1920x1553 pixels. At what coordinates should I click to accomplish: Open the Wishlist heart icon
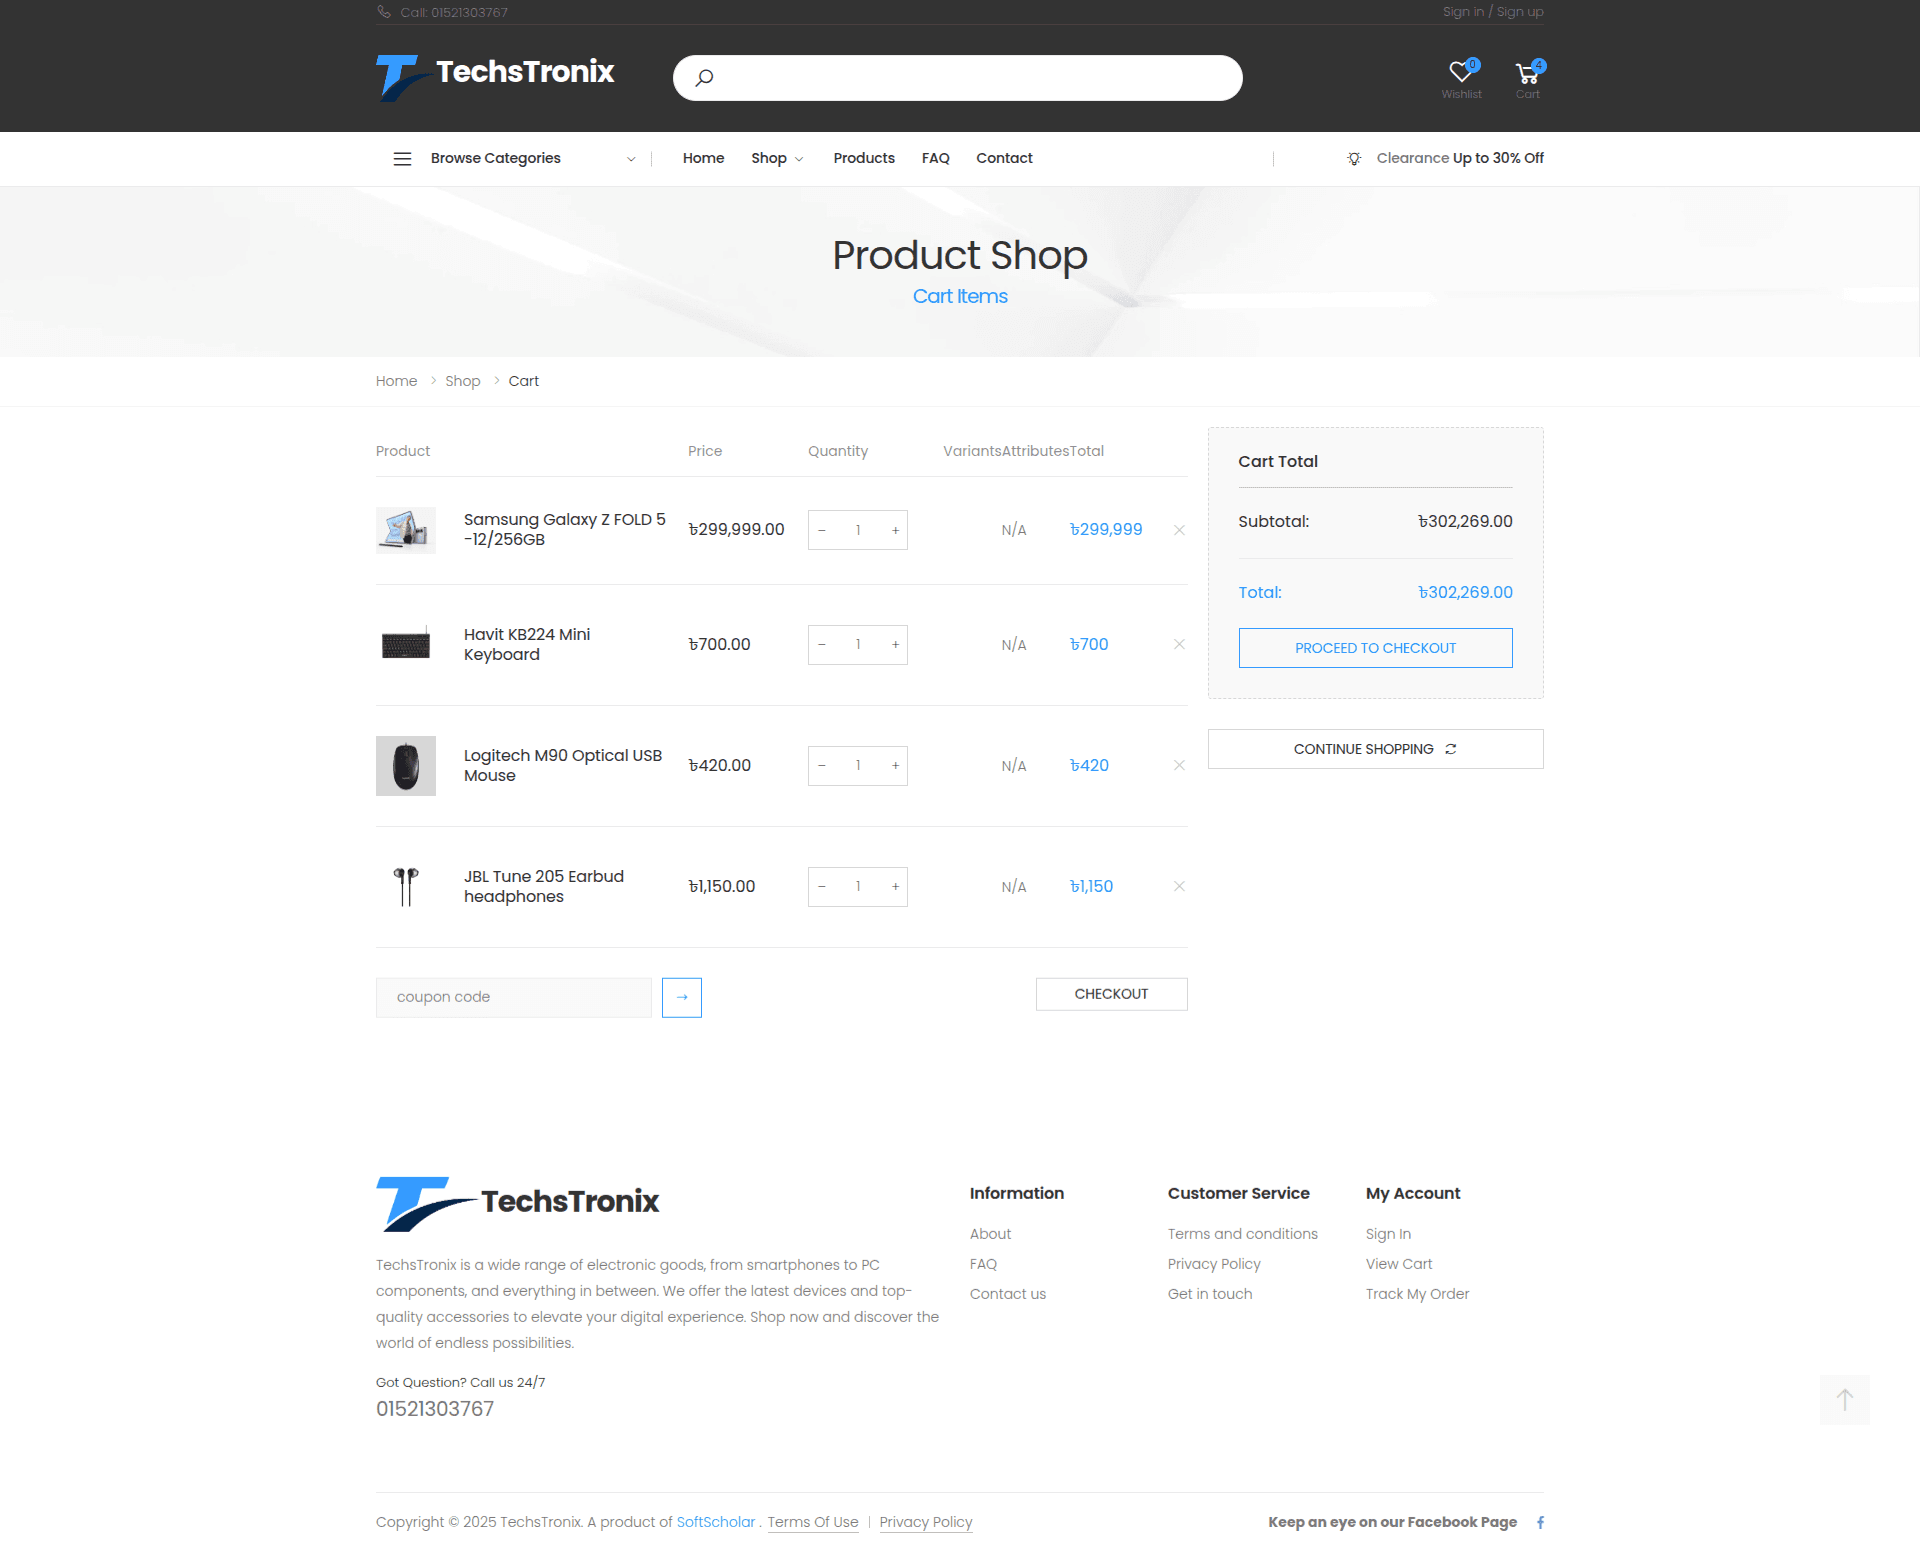tap(1461, 73)
